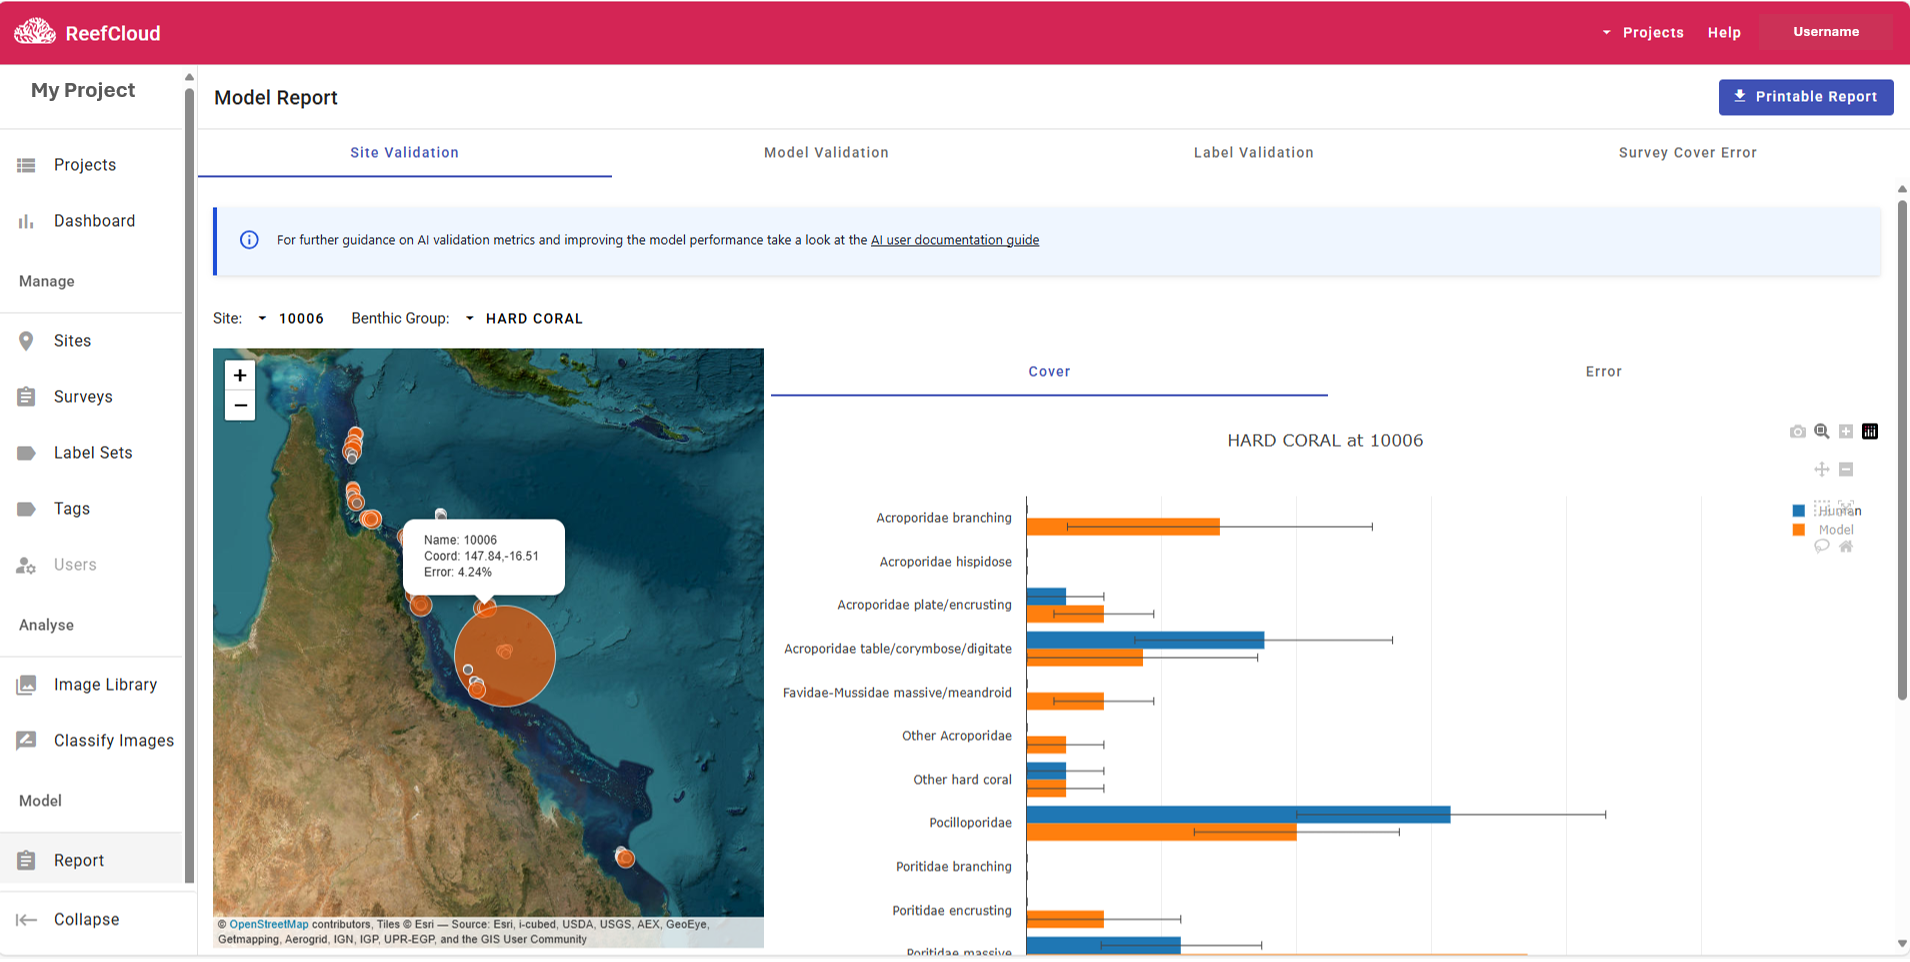Click the Printable Report button
This screenshot has height=962, width=1910.
click(x=1805, y=97)
